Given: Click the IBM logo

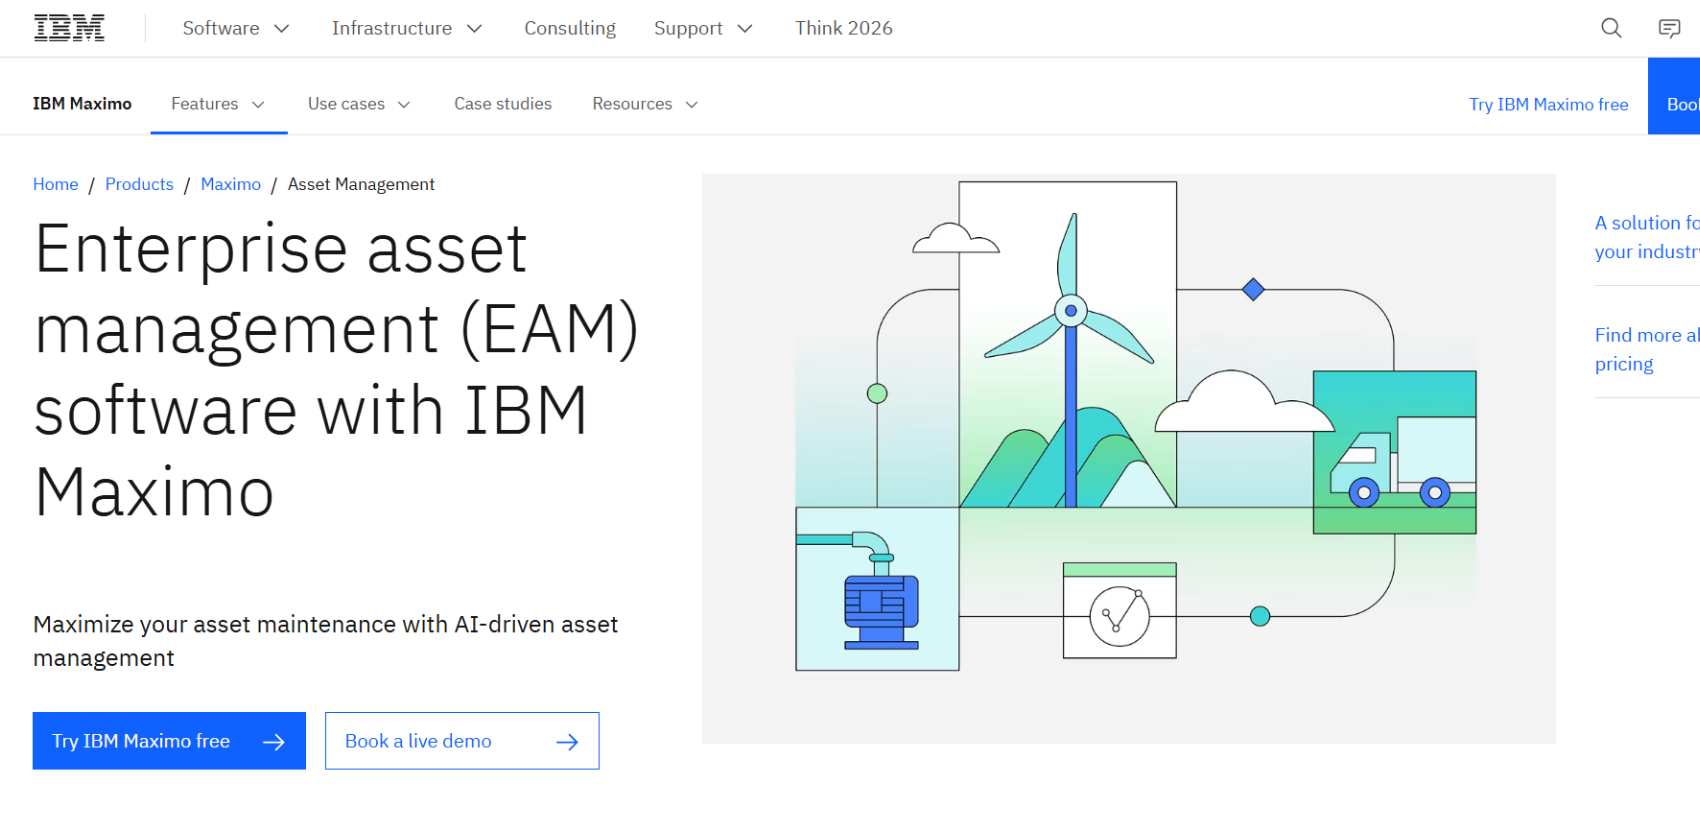Looking at the screenshot, I should 69,28.
